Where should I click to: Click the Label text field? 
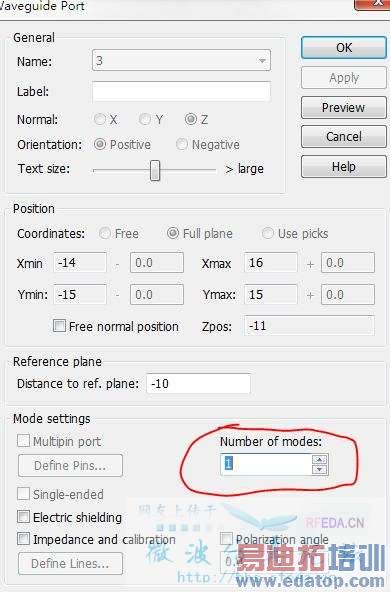click(x=181, y=91)
